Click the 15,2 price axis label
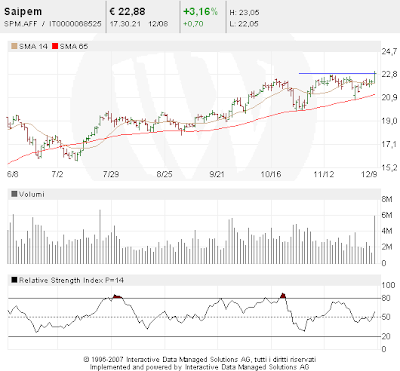 coord(390,167)
